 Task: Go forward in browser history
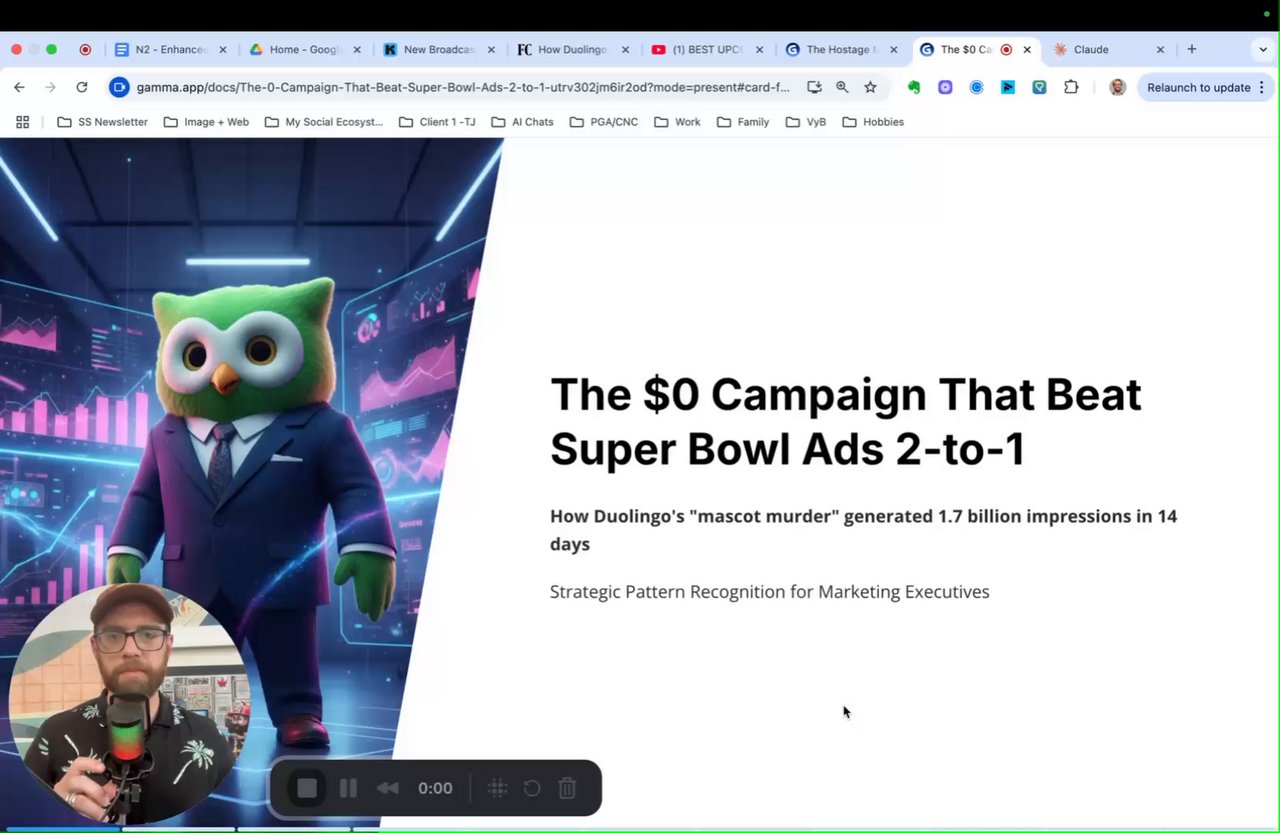pyautogui.click(x=50, y=87)
